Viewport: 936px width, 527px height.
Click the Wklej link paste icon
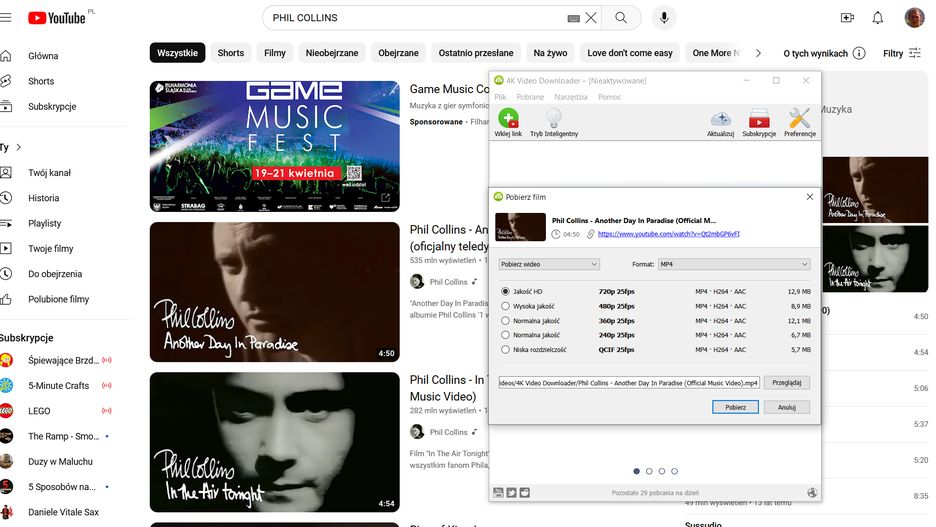pyautogui.click(x=508, y=119)
